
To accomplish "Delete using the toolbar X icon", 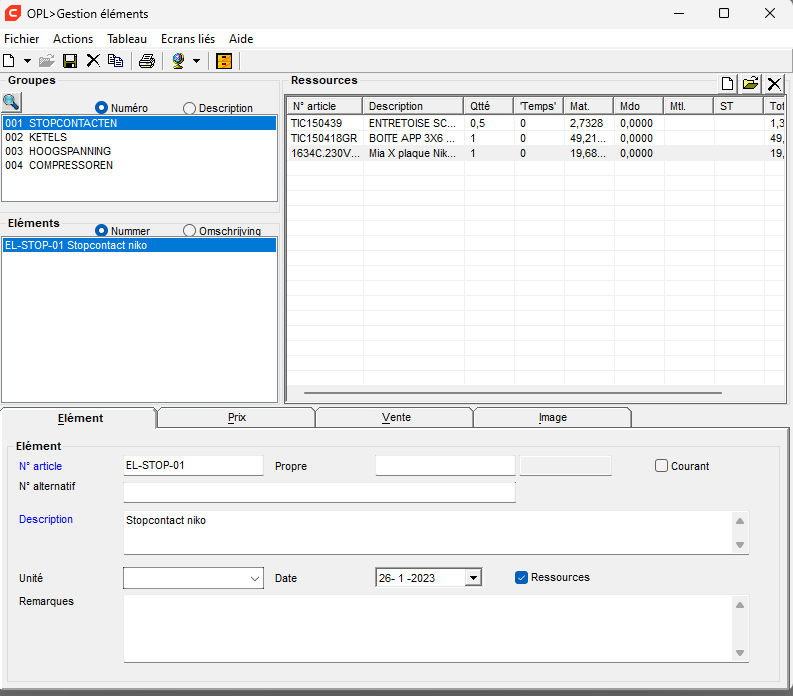I will point(93,61).
